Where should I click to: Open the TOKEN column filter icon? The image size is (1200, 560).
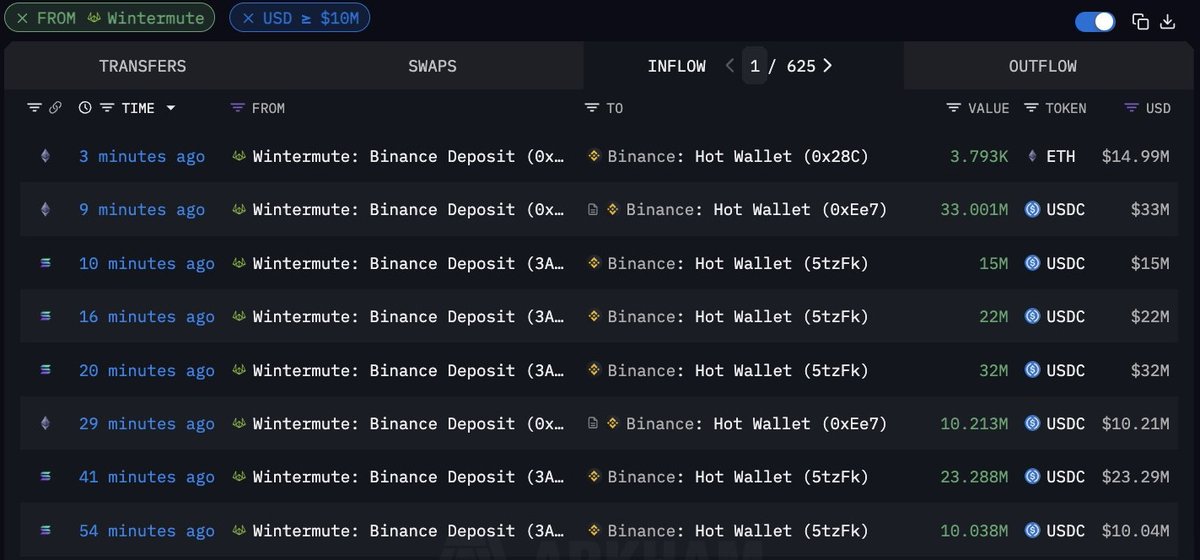tap(1031, 108)
